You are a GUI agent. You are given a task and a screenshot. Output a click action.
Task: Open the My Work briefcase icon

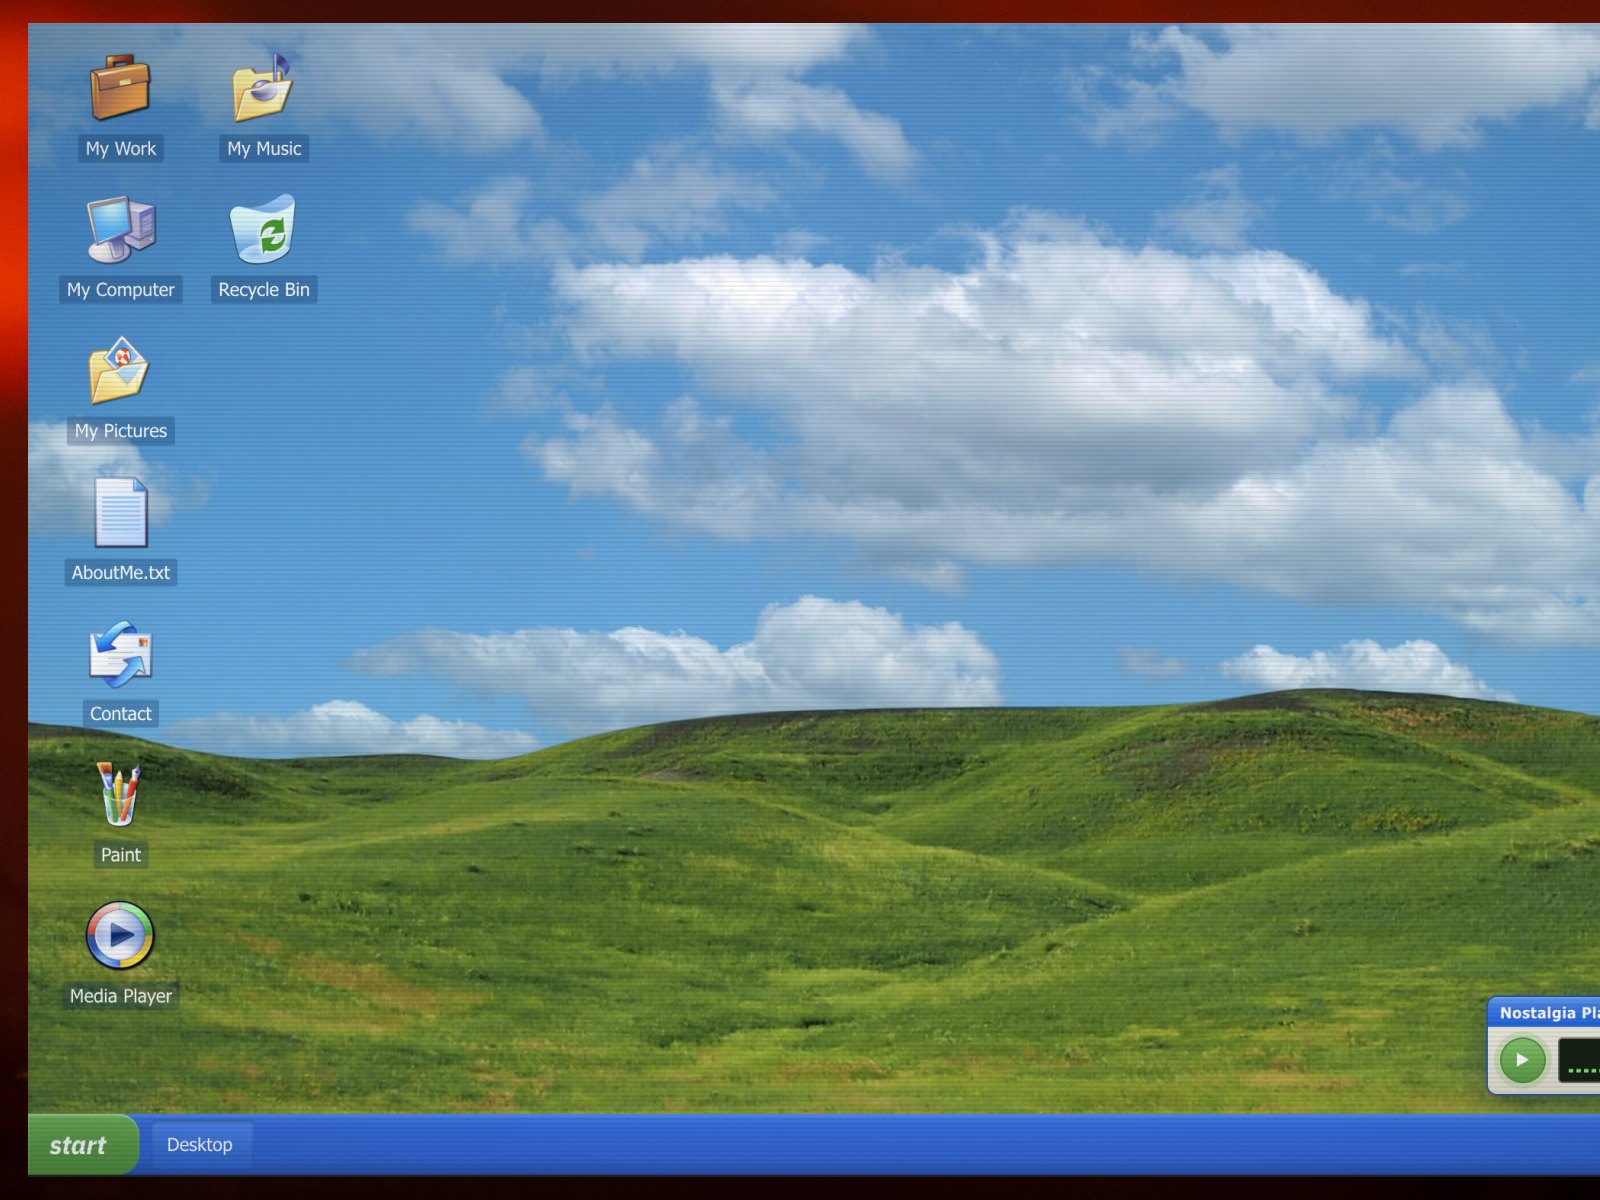(120, 87)
